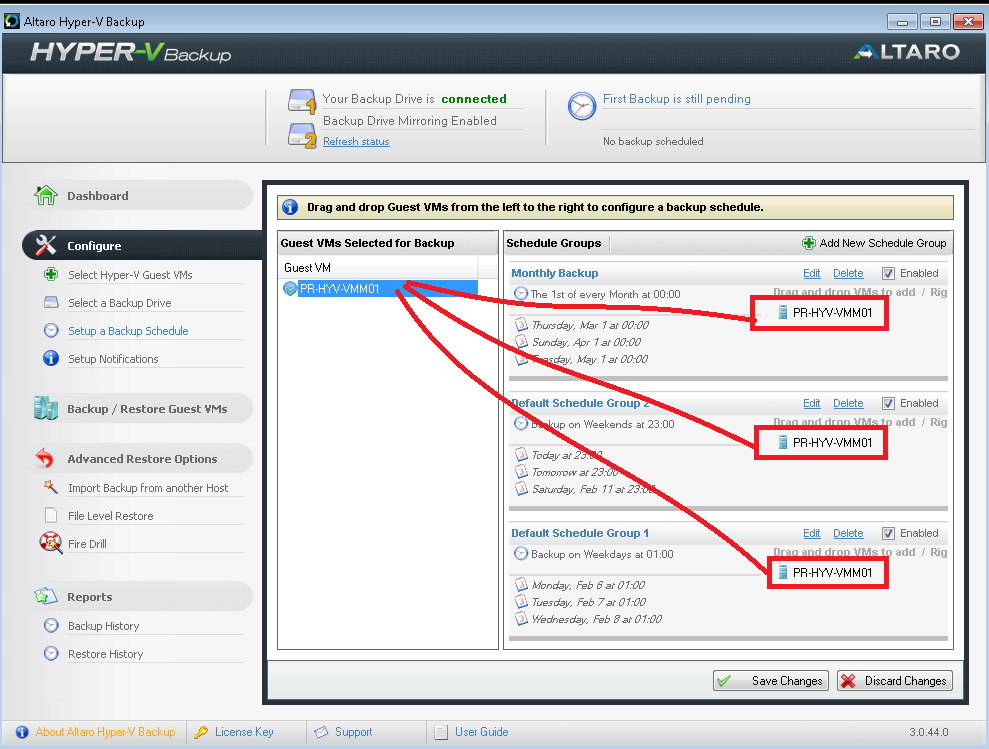Open the Support link
This screenshot has width=989, height=749.
click(x=353, y=732)
